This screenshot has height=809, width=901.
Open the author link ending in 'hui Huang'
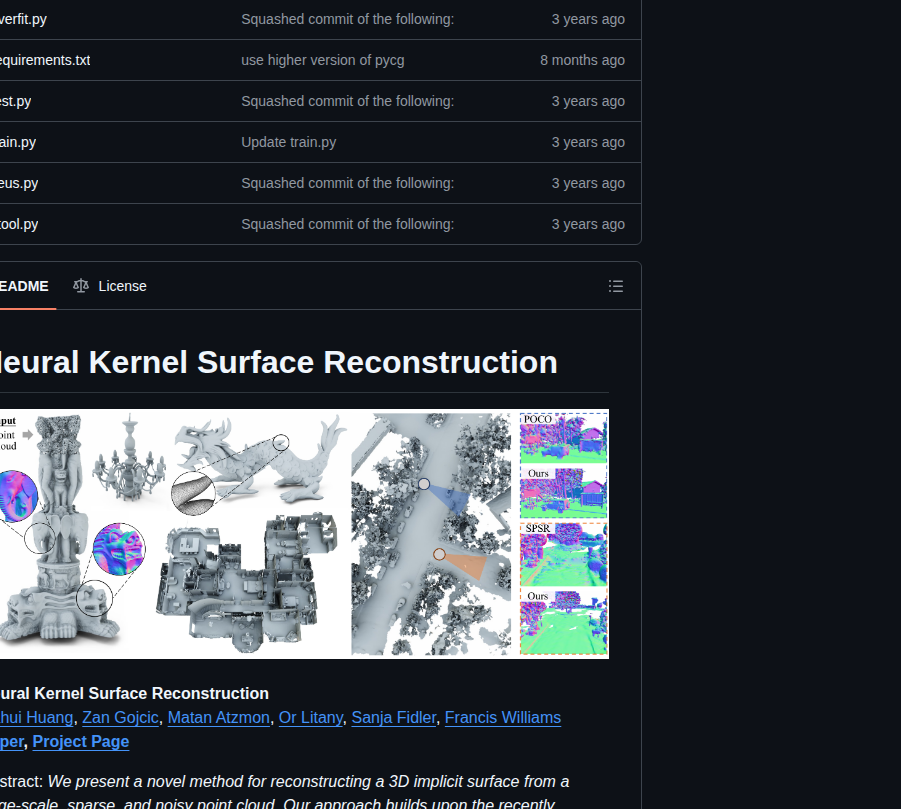[36, 718]
